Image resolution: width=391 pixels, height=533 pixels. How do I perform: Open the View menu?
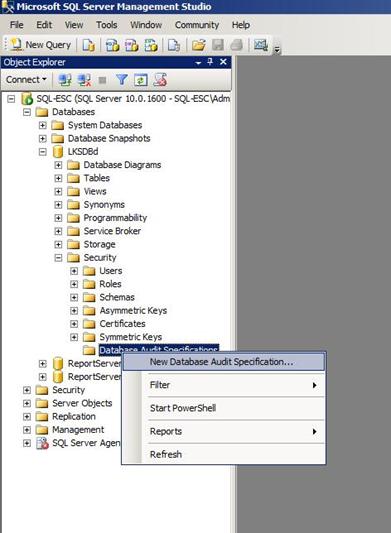point(74,25)
